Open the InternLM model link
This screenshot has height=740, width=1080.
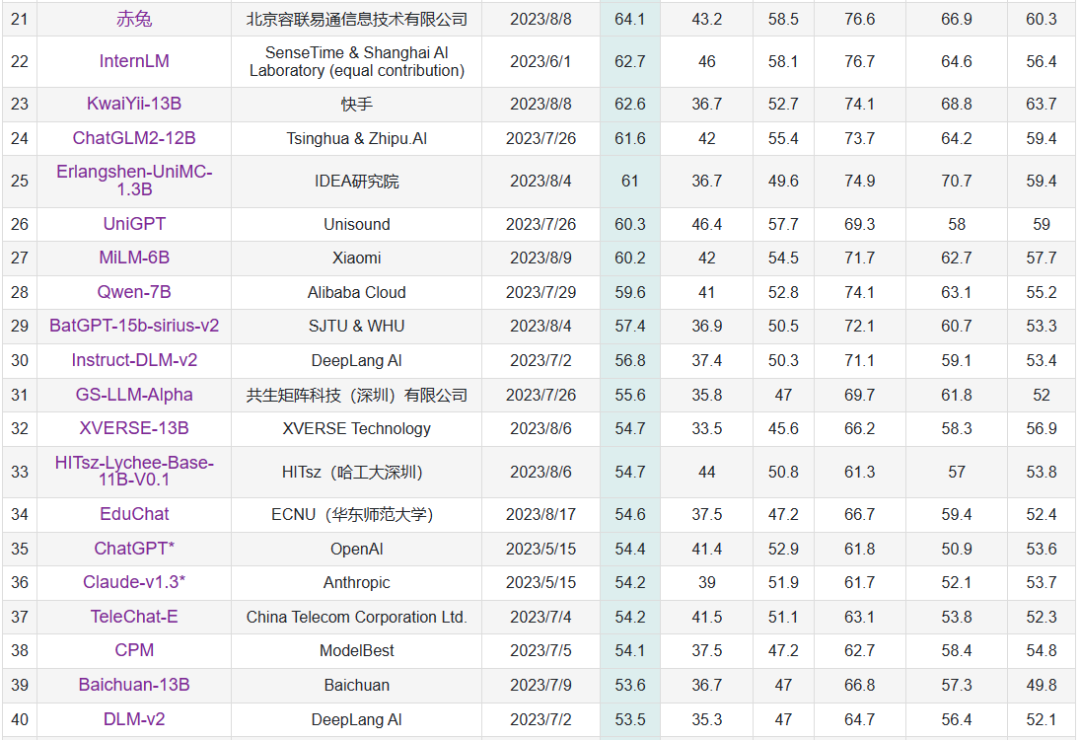click(134, 61)
